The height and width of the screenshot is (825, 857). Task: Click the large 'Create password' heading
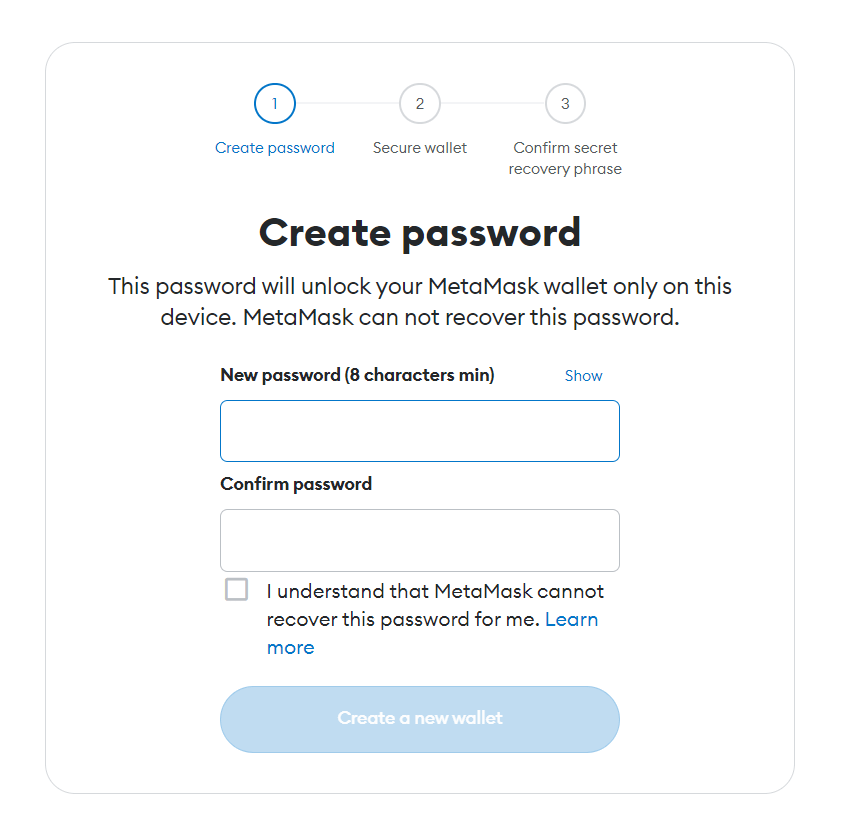420,233
